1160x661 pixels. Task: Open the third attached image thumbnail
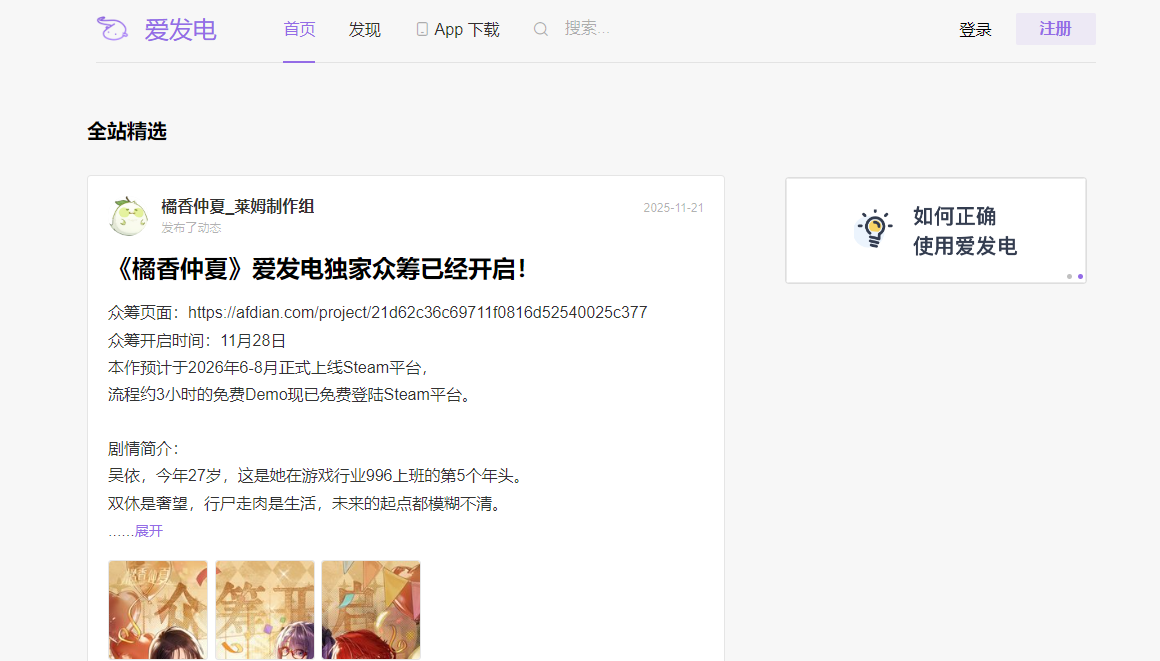point(371,609)
